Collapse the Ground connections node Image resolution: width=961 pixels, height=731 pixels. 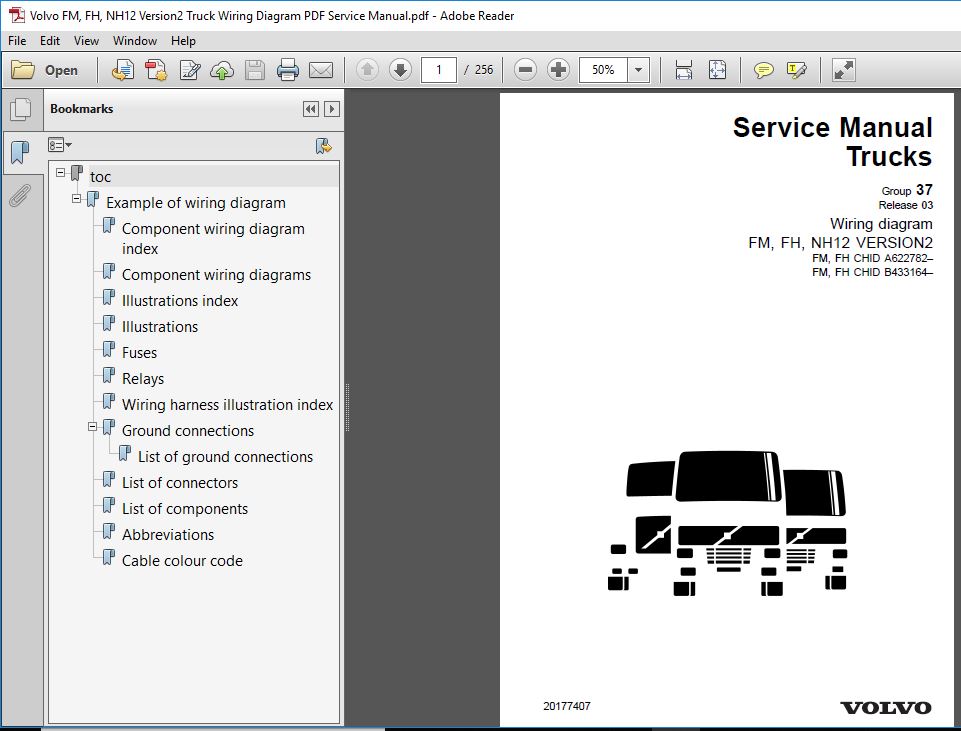click(92, 426)
